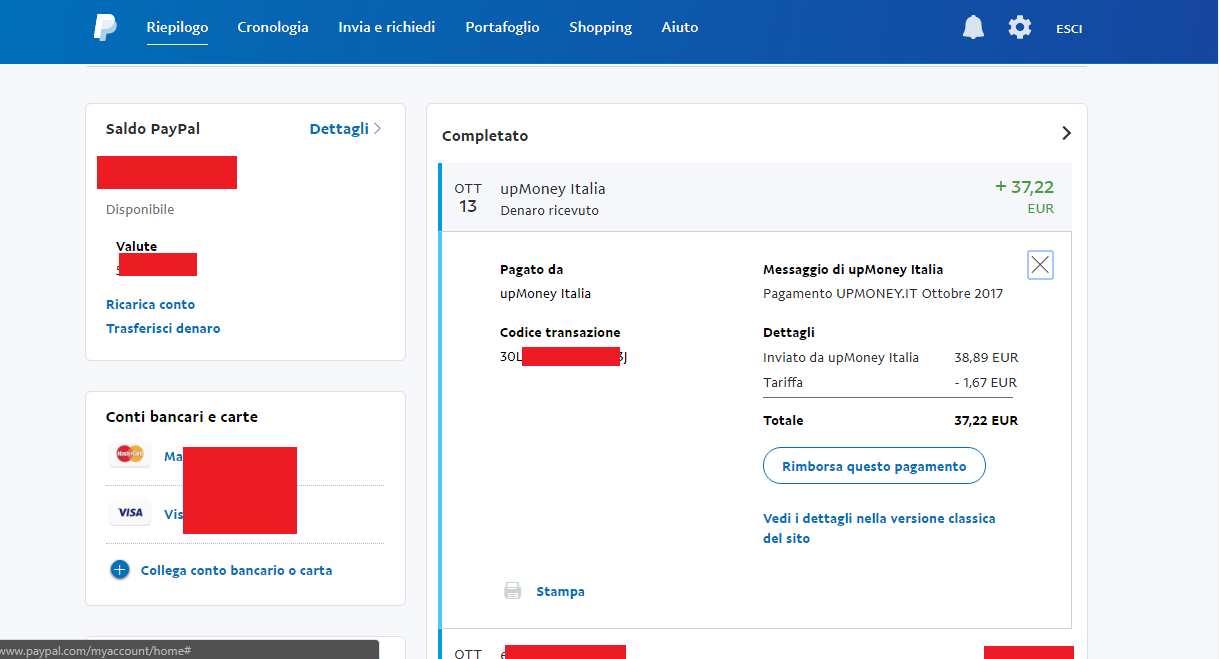This screenshot has width=1219, height=659.
Task: Click the Denaro ricevuto subtitle
Action: point(550,211)
